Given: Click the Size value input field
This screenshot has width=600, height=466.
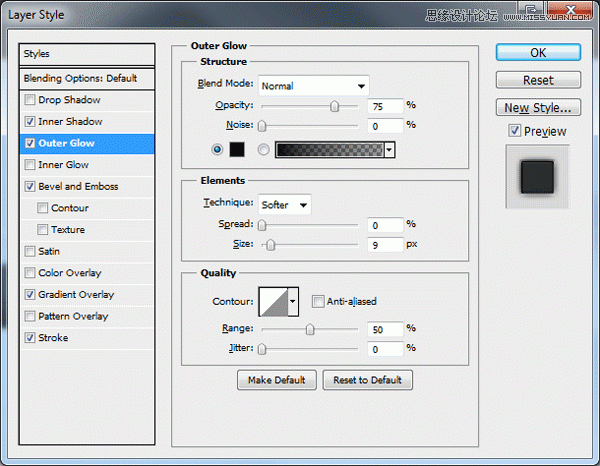Looking at the screenshot, I should click(x=385, y=244).
